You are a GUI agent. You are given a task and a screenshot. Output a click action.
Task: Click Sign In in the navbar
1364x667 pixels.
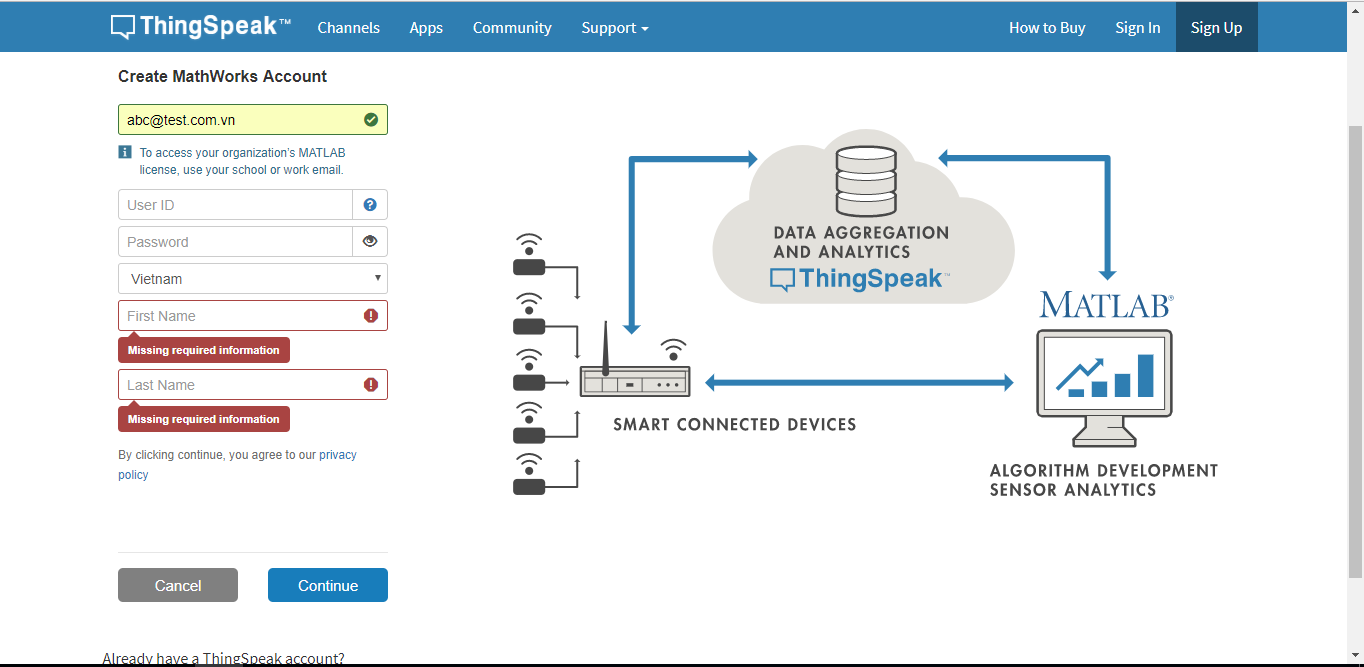1138,28
